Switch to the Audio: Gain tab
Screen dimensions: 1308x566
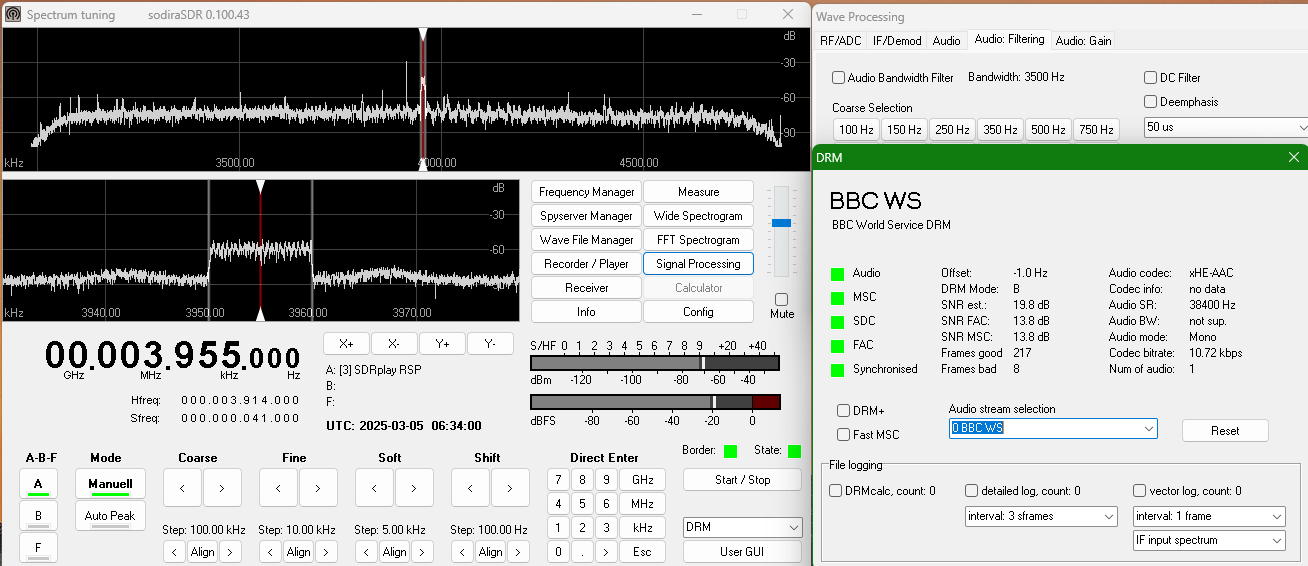click(1083, 41)
